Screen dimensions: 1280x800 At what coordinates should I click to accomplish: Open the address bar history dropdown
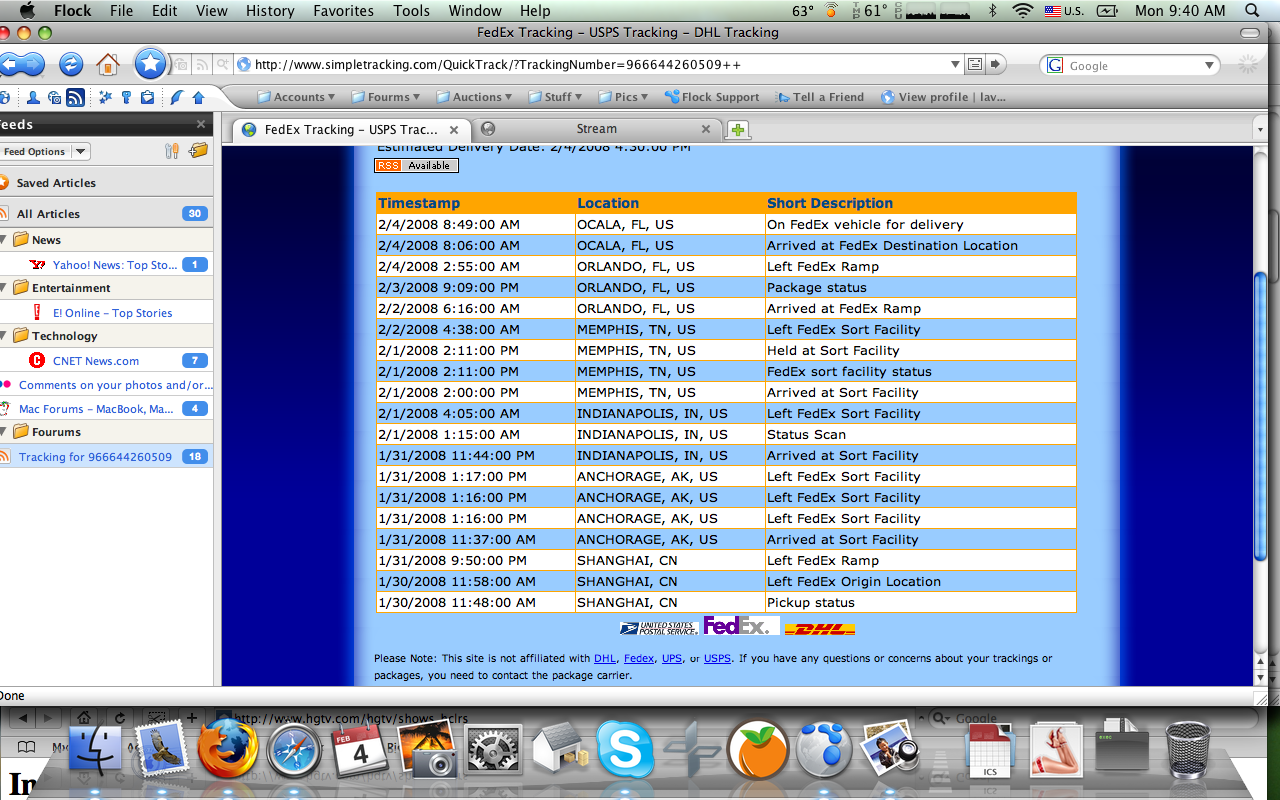click(954, 65)
